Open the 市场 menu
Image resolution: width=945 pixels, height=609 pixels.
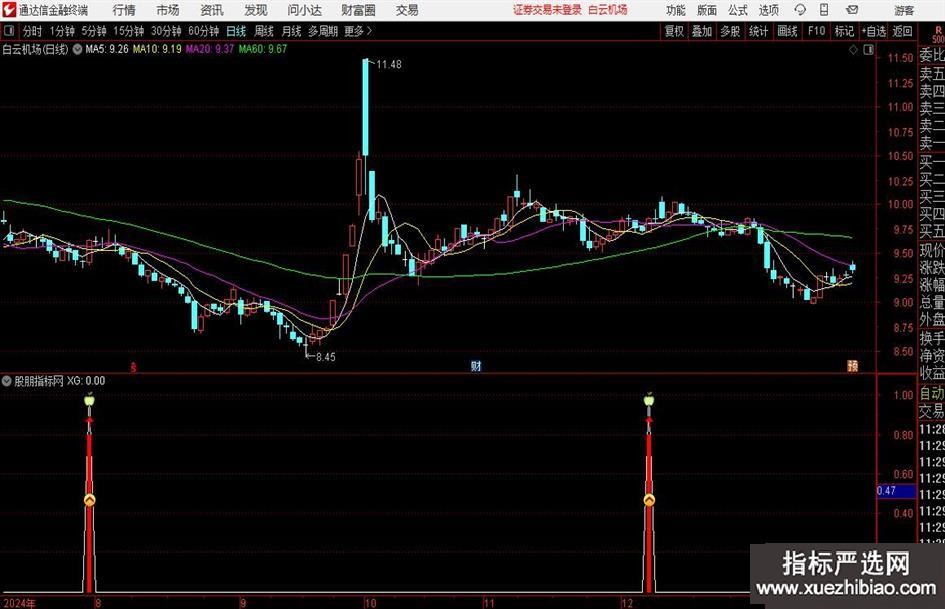click(x=168, y=10)
